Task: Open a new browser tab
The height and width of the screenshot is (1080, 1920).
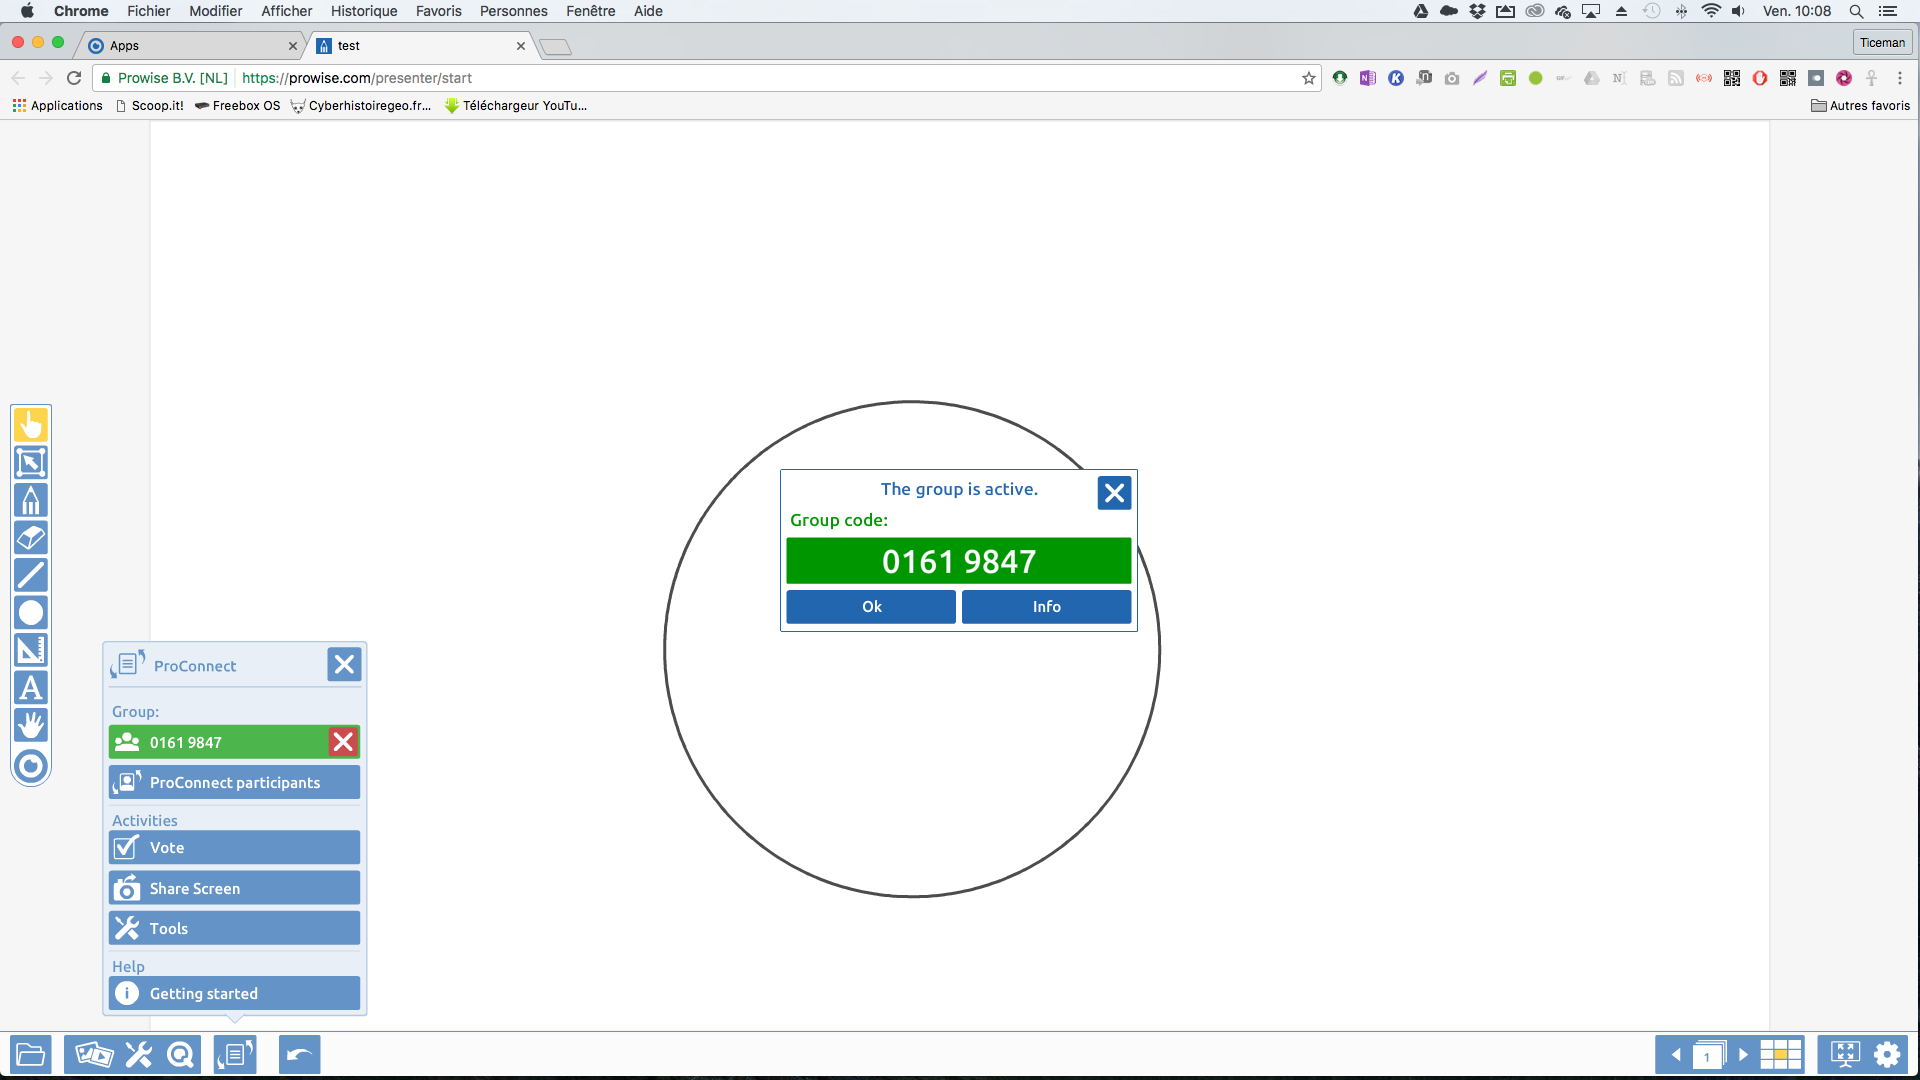Action: pos(555,47)
